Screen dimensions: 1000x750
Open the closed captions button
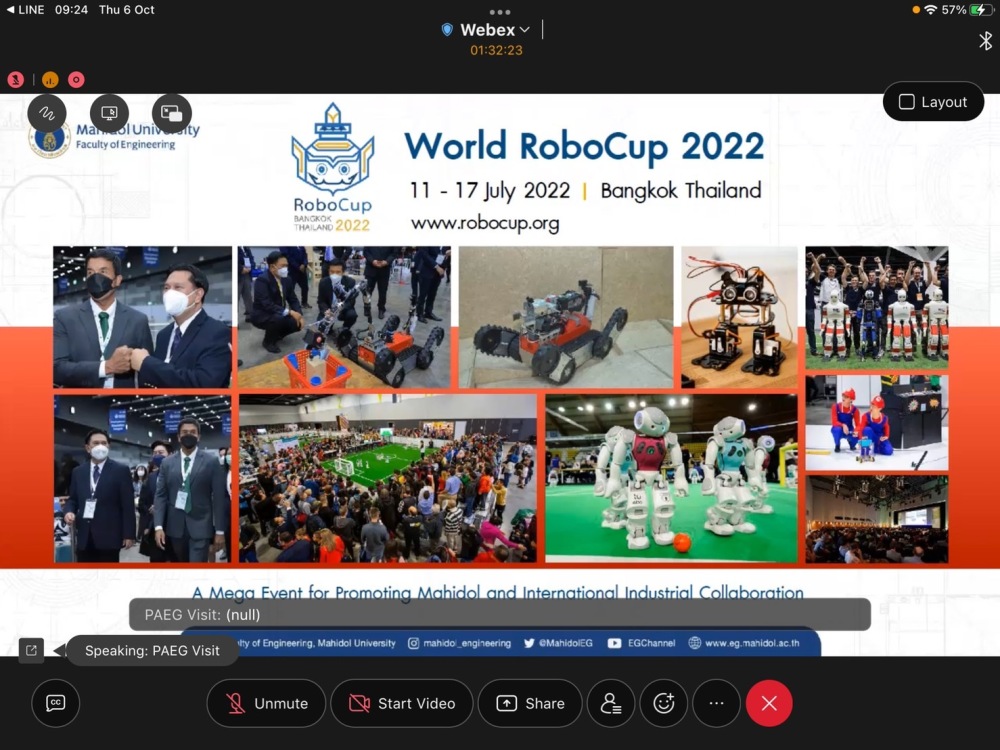[x=56, y=703]
